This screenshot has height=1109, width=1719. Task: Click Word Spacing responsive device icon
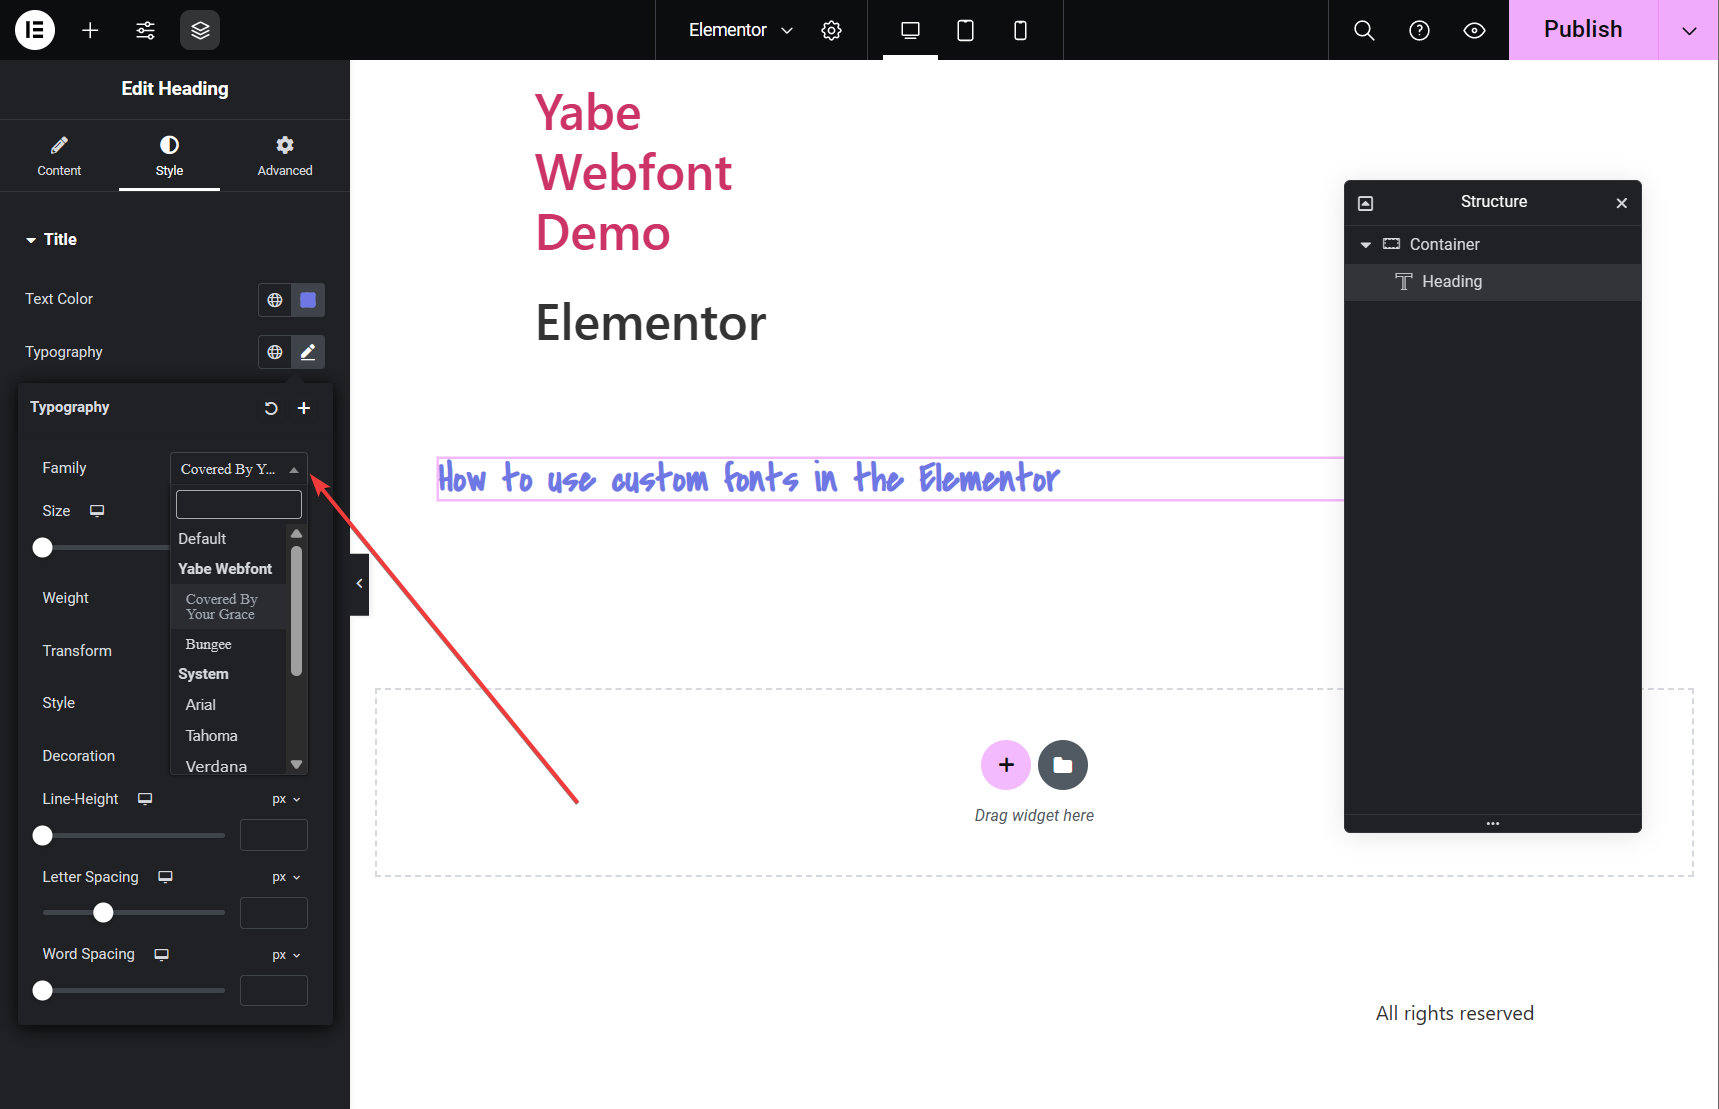[161, 954]
